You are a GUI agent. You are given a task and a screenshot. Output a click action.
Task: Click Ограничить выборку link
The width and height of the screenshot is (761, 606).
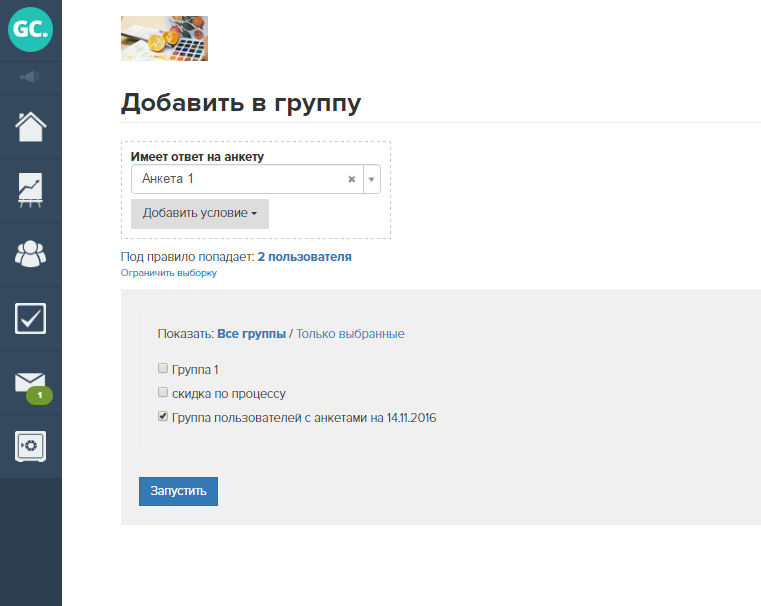point(169,273)
